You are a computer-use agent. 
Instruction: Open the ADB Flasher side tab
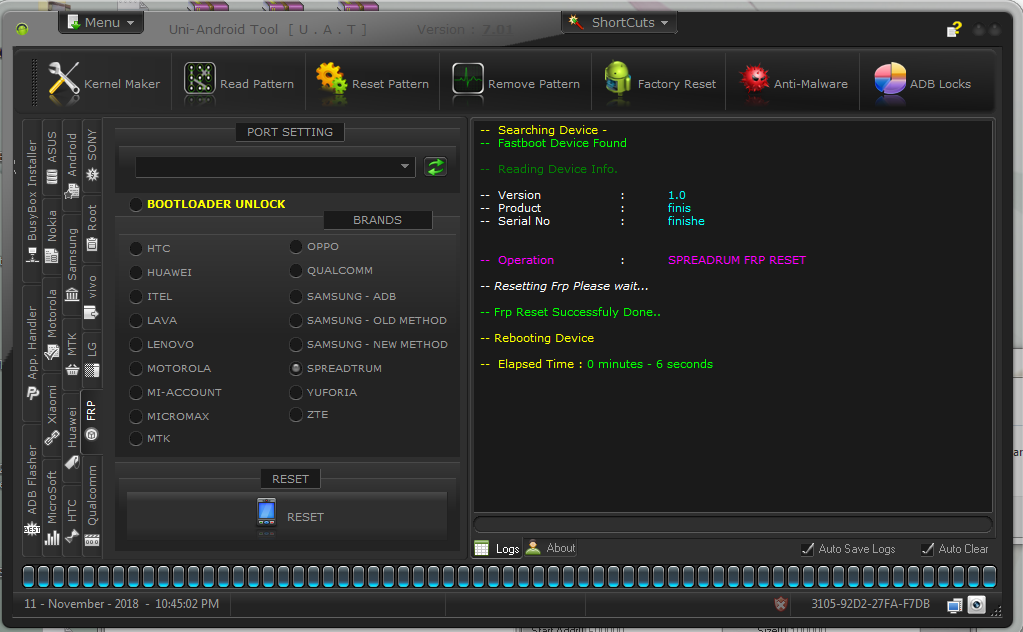click(32, 489)
